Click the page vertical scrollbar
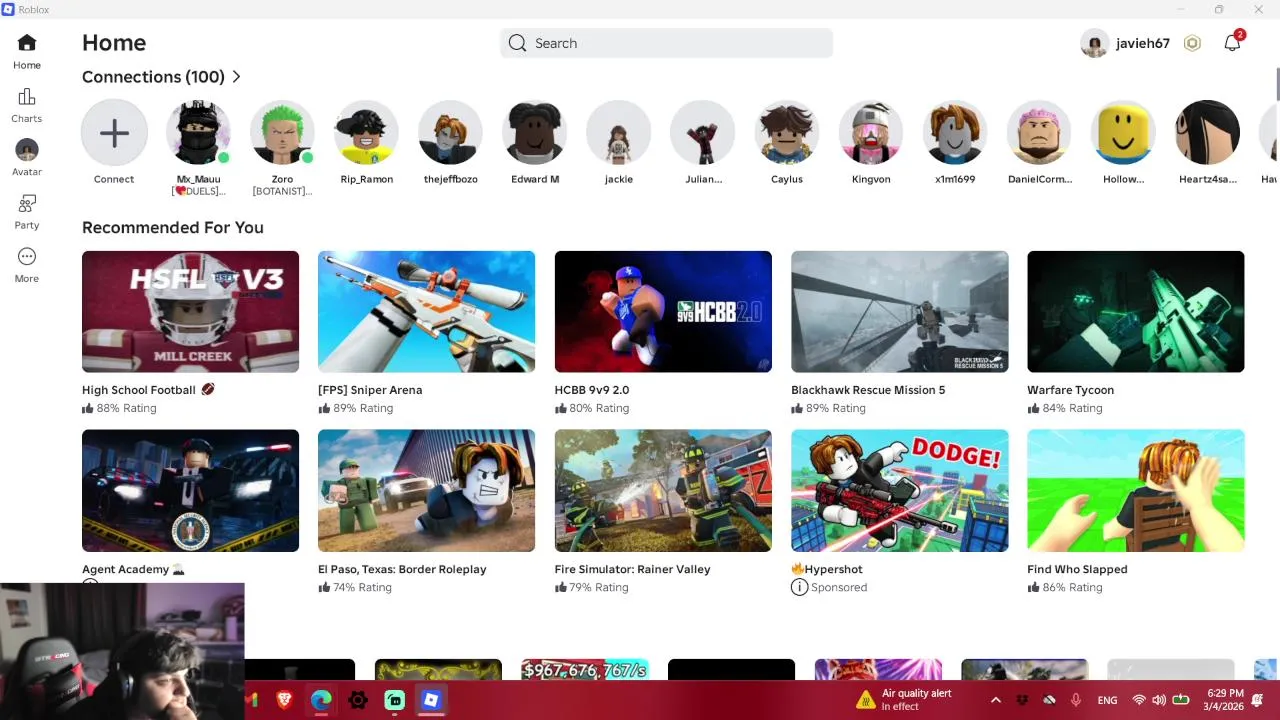 point(1276,85)
